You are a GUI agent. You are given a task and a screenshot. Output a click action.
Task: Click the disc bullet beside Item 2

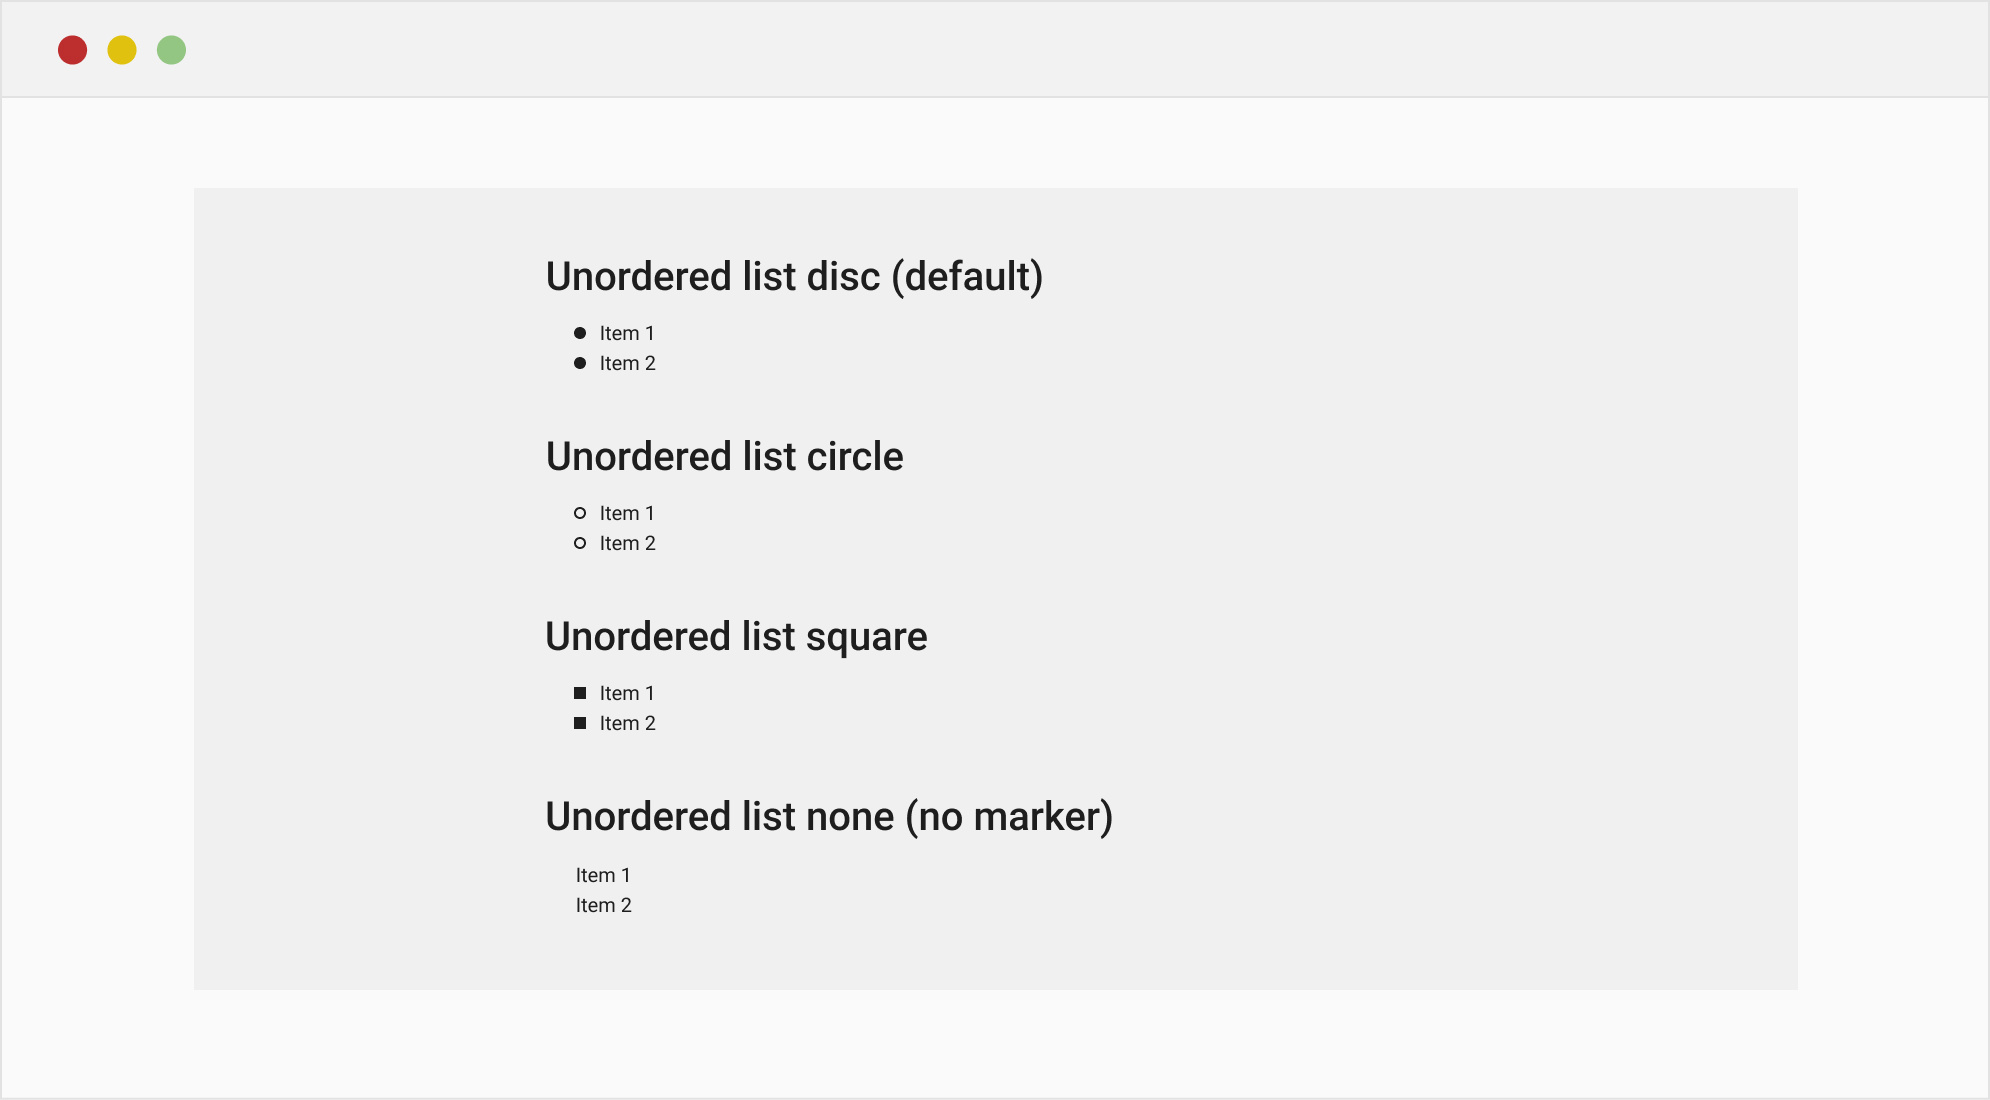coord(582,363)
